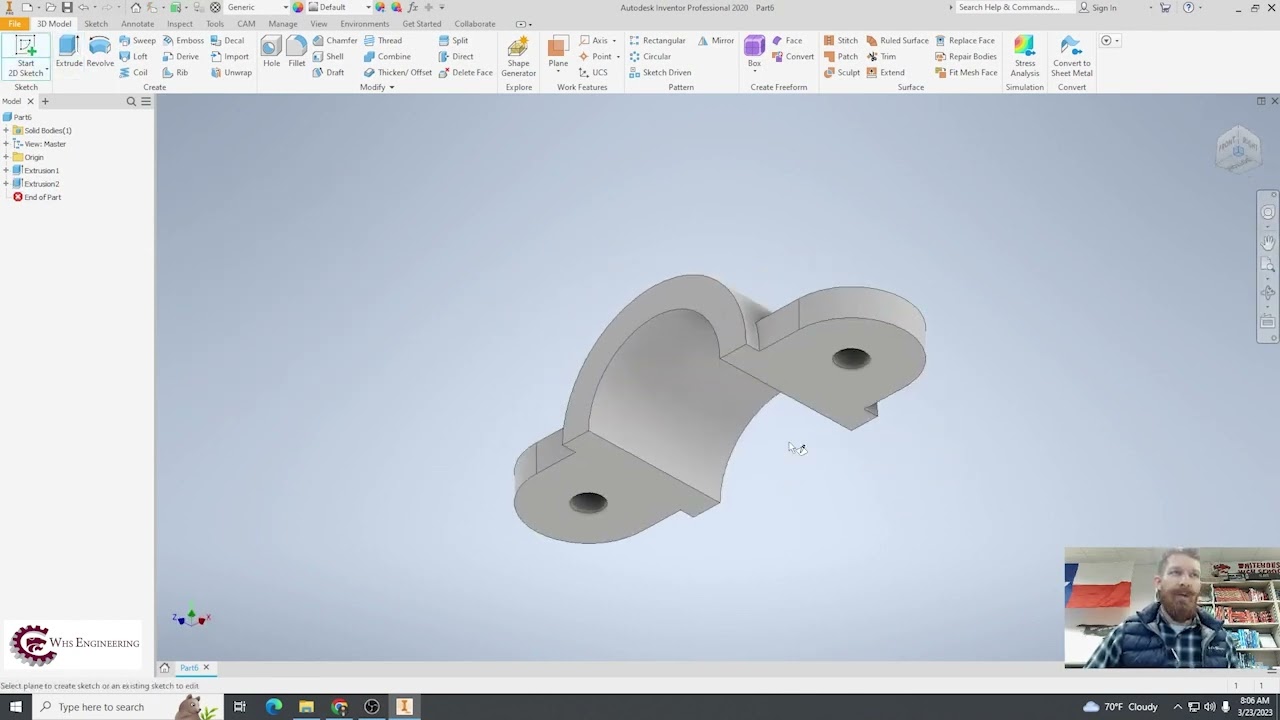Image resolution: width=1280 pixels, height=720 pixels.
Task: Select the Hole tool
Action: pos(271,52)
